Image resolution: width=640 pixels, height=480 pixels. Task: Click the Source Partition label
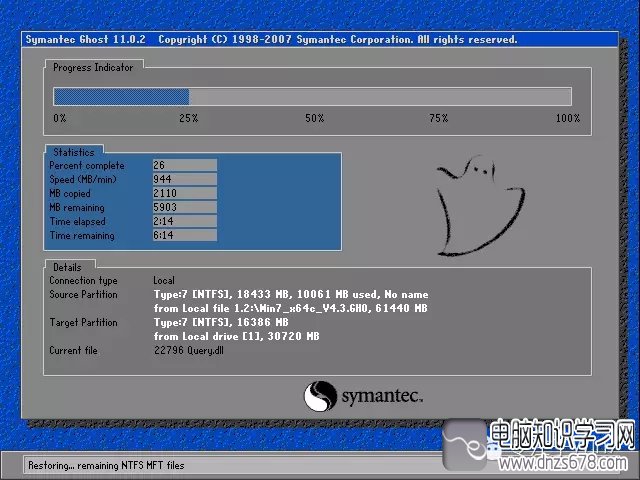tap(83, 294)
